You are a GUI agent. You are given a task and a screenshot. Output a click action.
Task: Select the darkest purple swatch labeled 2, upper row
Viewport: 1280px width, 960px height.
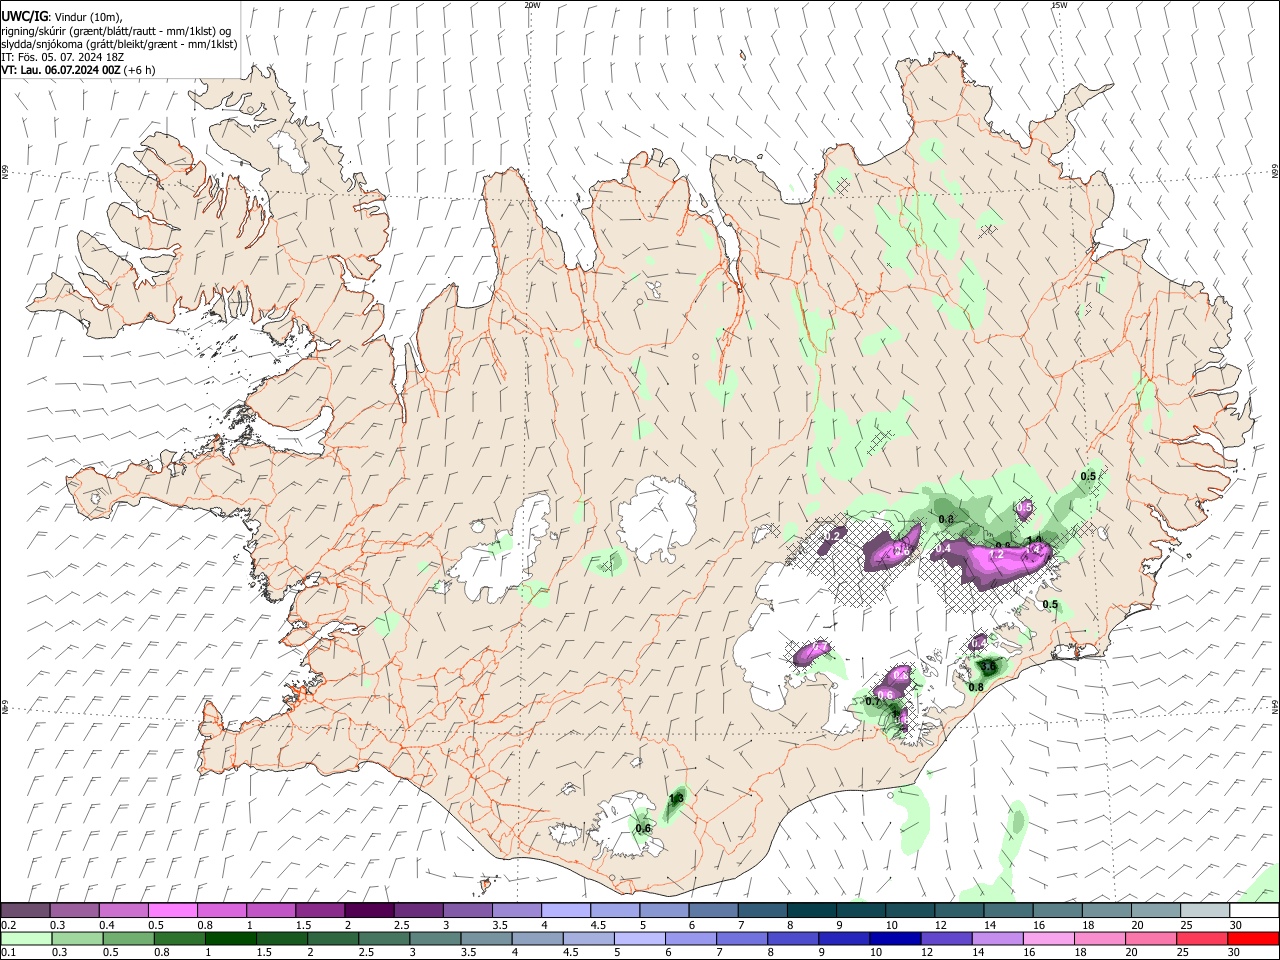point(369,910)
